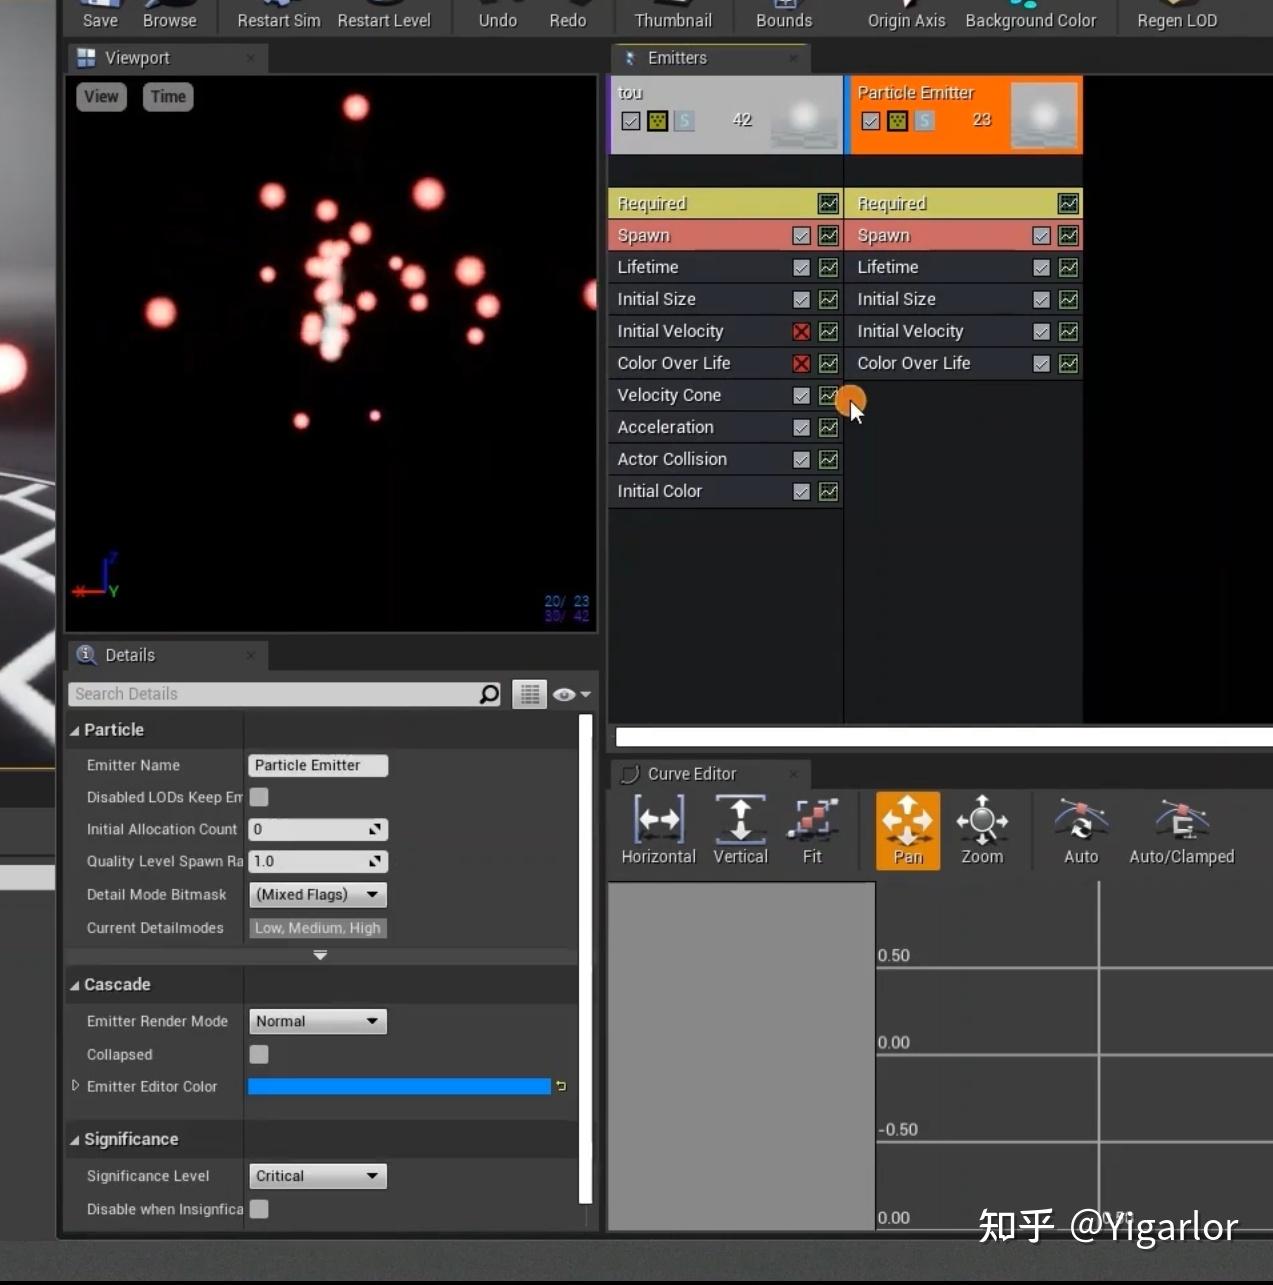Click the Details panel vertical scrollbar
The height and width of the screenshot is (1285, 1273).
(586, 958)
